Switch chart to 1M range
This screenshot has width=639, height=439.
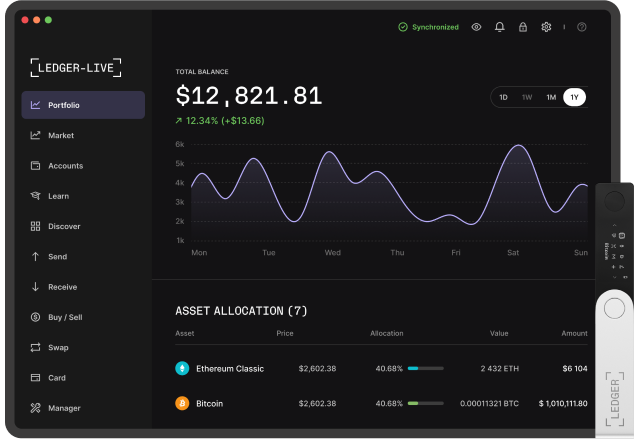[551, 97]
